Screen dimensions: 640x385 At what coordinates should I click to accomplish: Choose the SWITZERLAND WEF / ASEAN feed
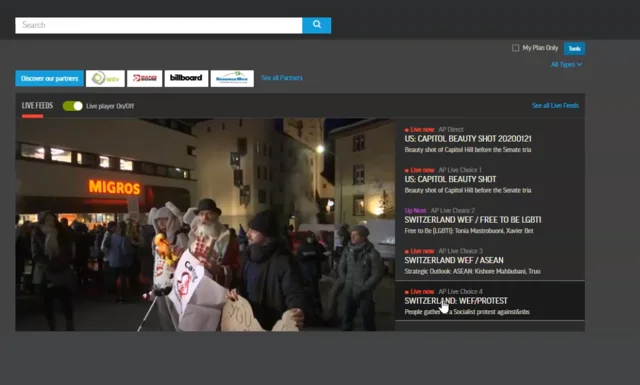point(490,261)
